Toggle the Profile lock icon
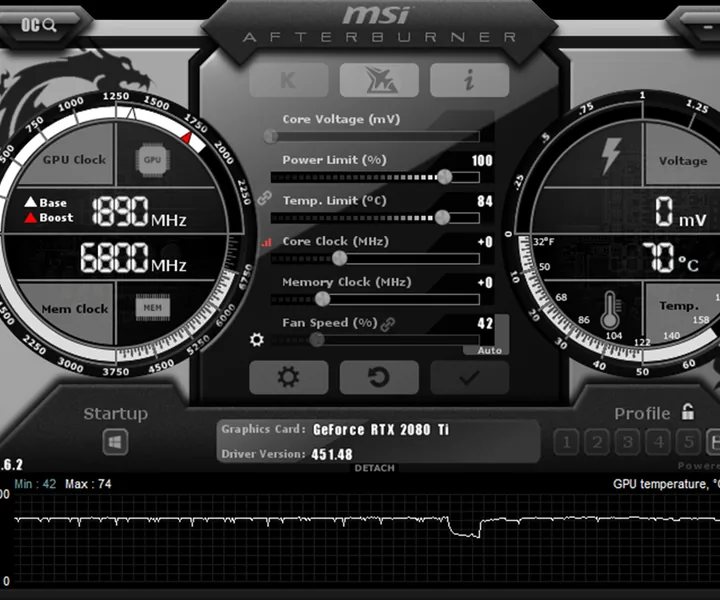This screenshot has height=600, width=720. (x=687, y=411)
